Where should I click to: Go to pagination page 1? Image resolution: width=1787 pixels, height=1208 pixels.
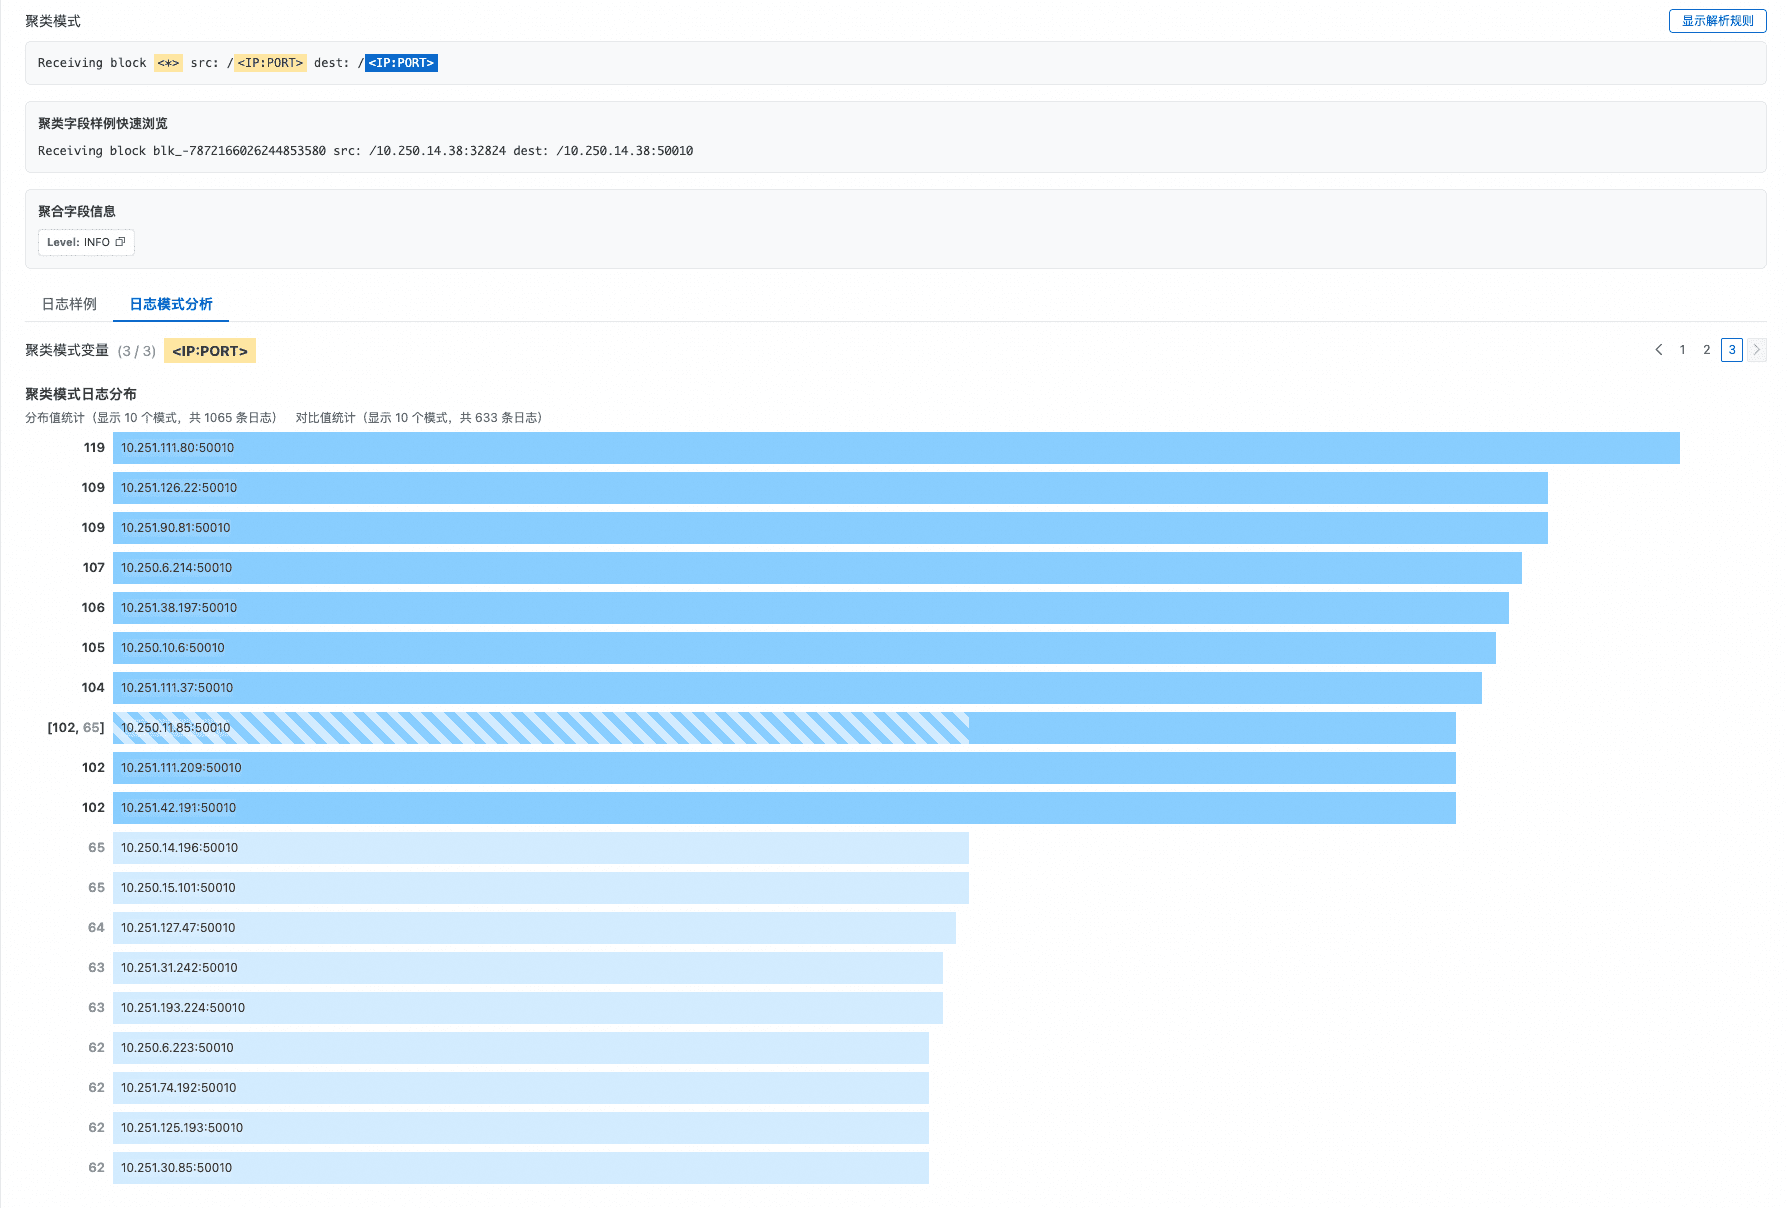(1683, 350)
